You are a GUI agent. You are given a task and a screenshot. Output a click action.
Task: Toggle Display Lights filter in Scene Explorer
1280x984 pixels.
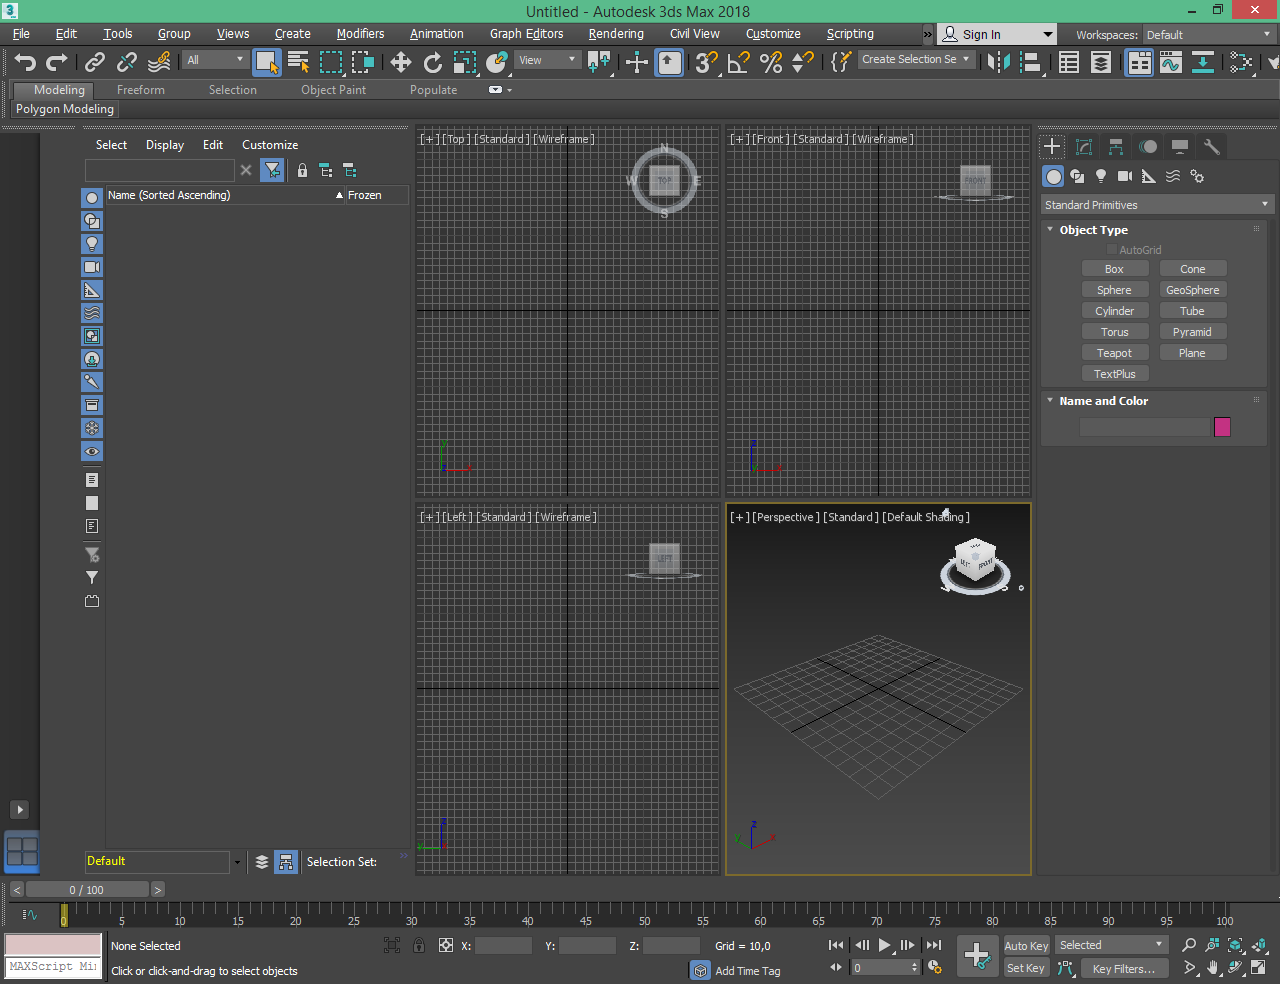coord(92,244)
